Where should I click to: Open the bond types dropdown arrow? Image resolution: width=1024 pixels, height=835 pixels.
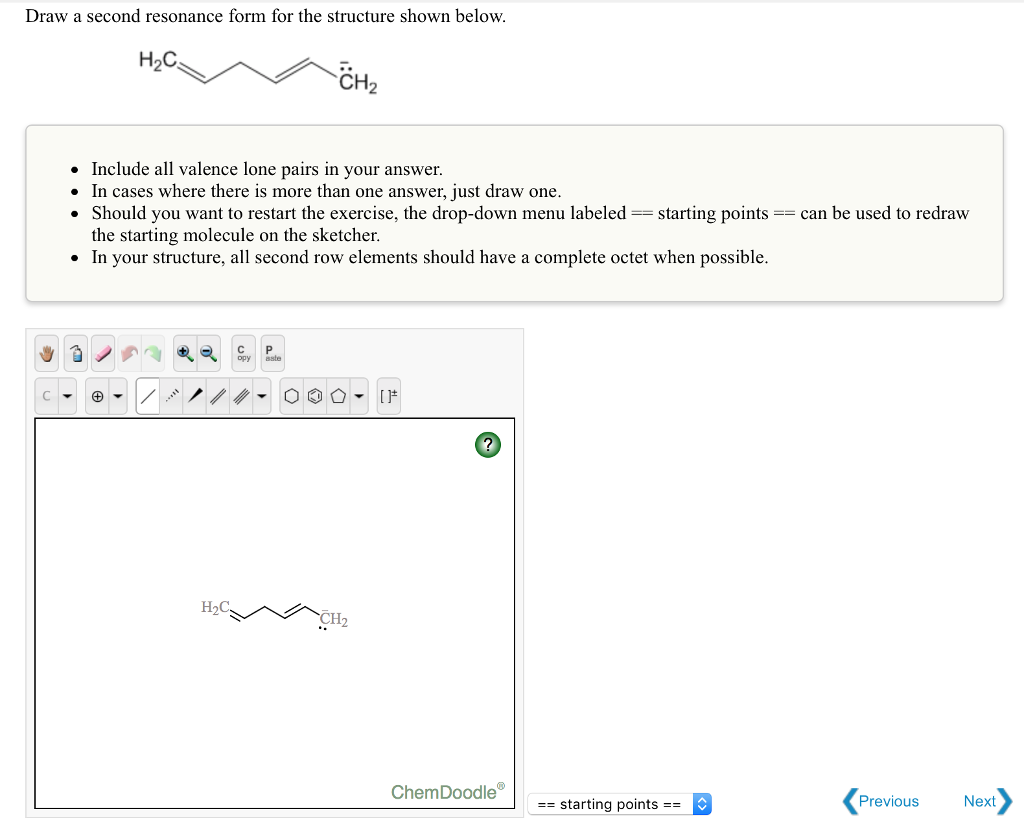pyautogui.click(x=262, y=396)
